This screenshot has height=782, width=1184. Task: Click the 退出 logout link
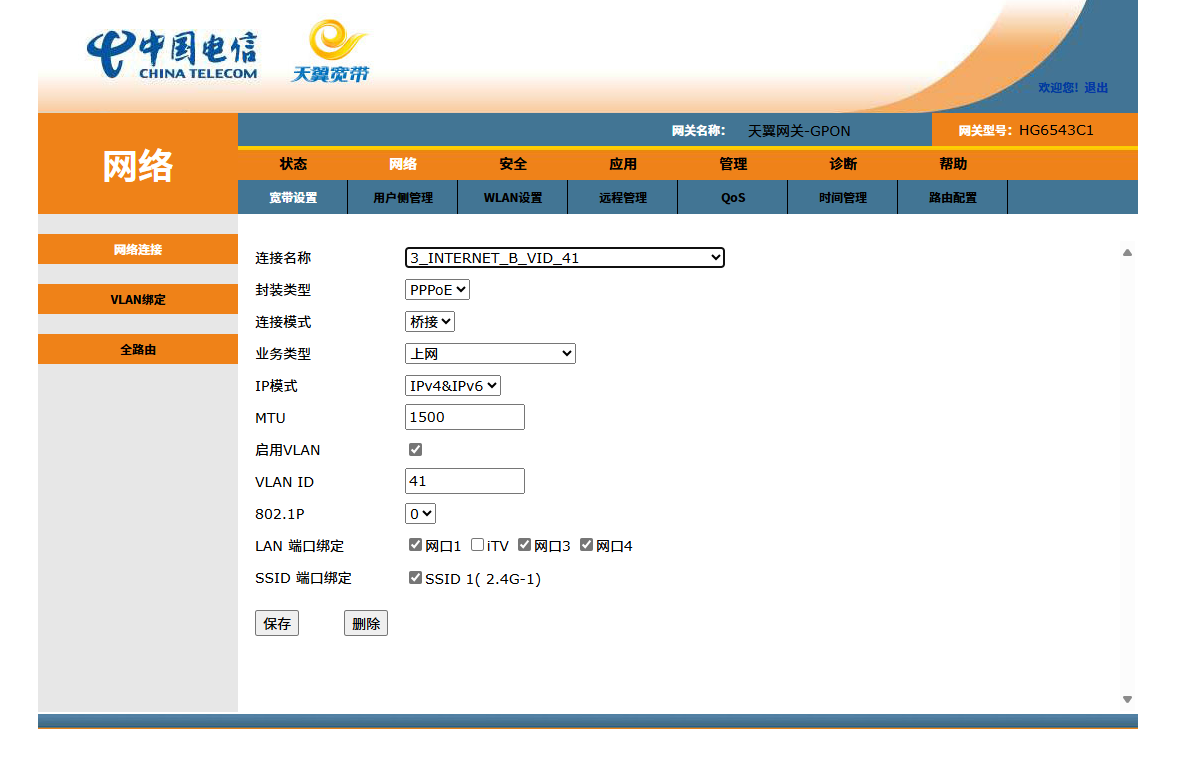[1096, 88]
